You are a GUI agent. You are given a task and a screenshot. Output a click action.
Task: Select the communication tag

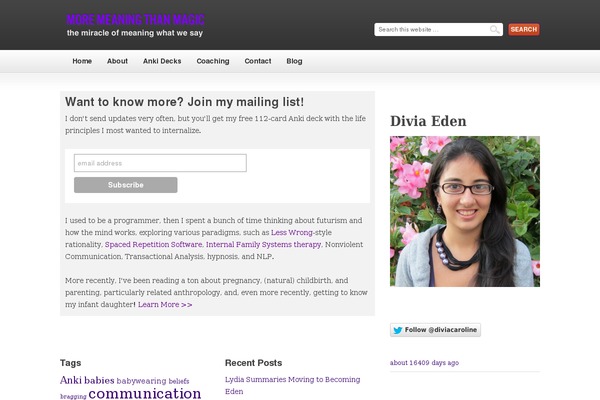point(145,393)
